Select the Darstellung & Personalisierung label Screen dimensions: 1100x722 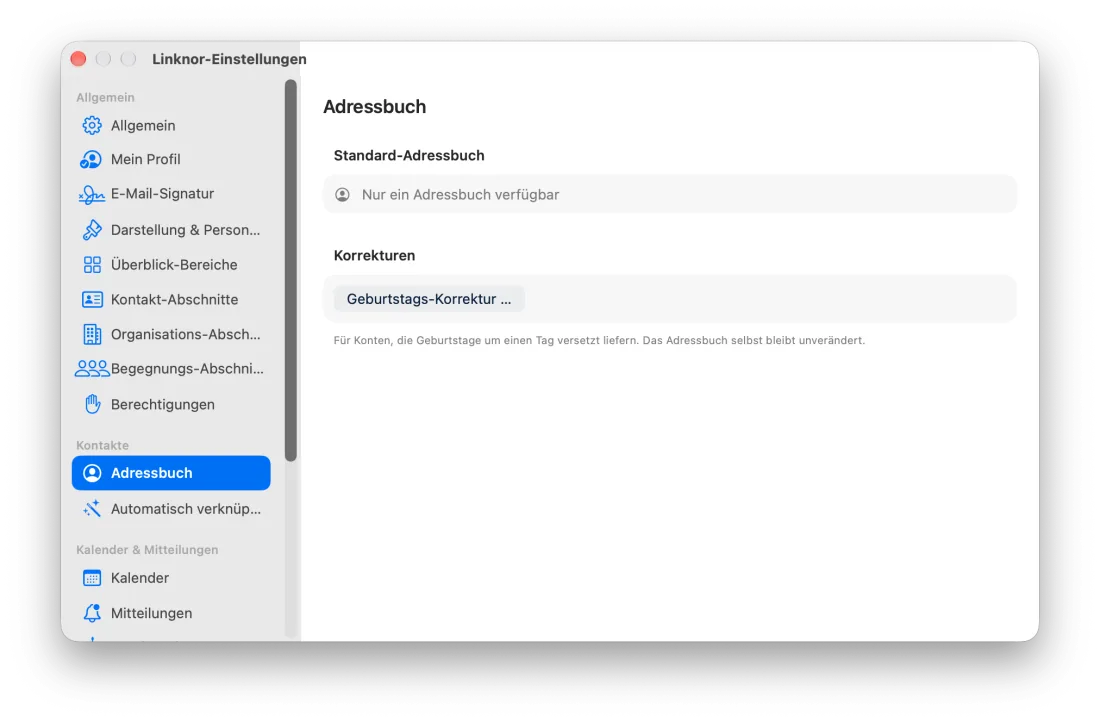coord(185,229)
